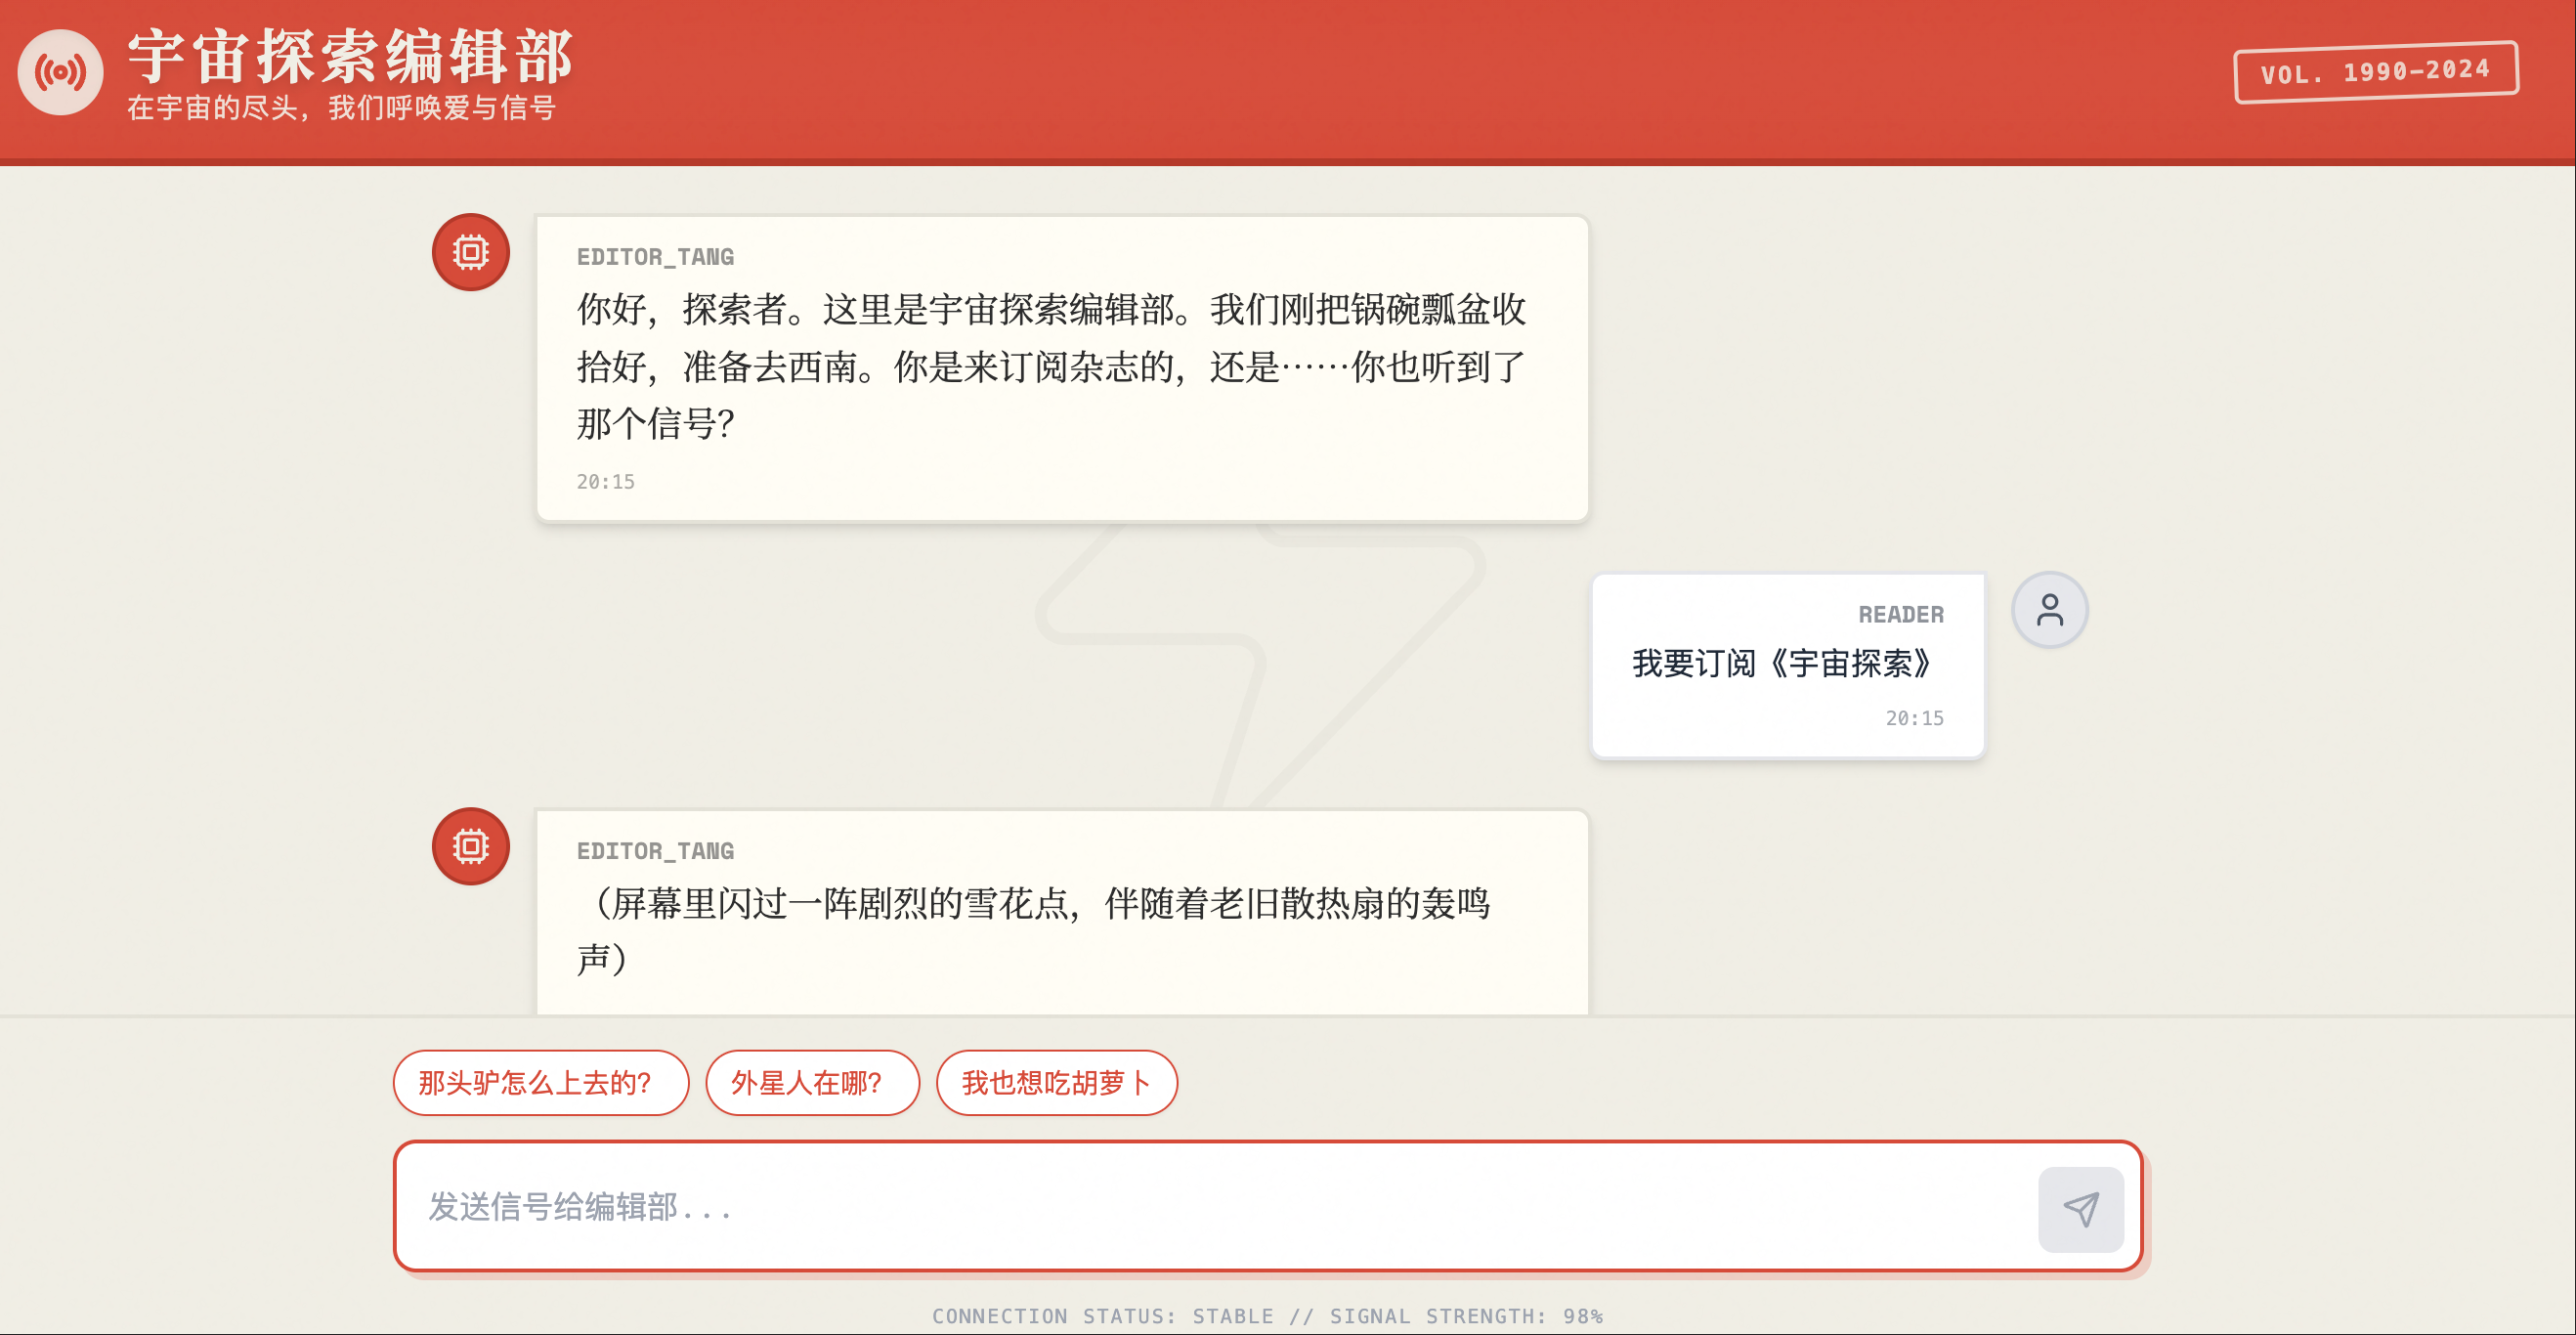Click the header subtitle about 爱与信号

(x=342, y=108)
